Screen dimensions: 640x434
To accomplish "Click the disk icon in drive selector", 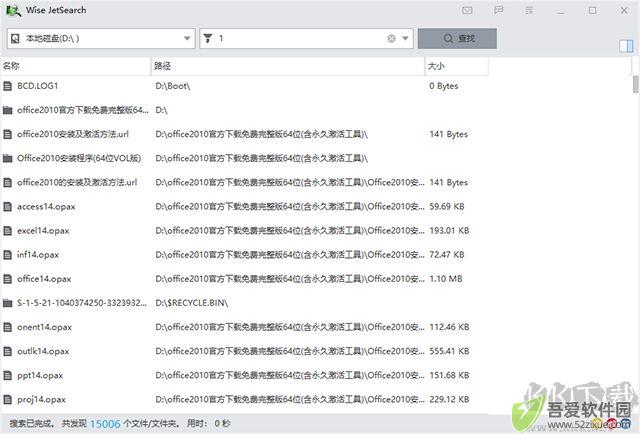I will [15, 38].
